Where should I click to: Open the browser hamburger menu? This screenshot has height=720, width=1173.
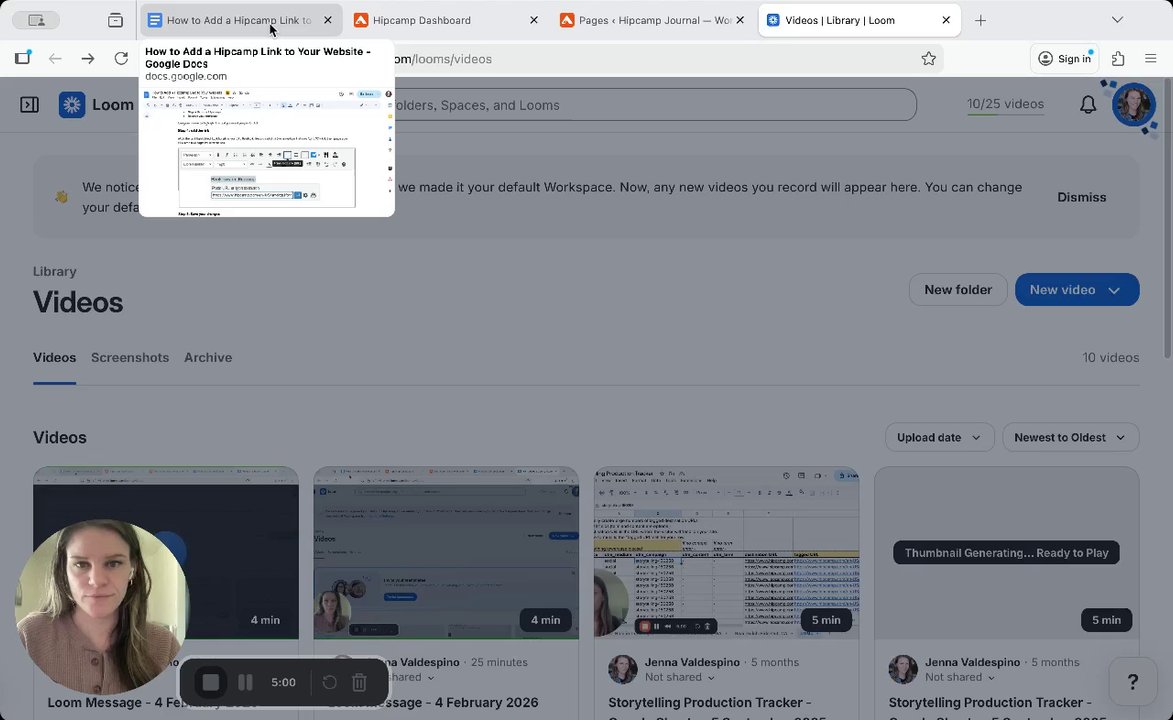point(1151,58)
